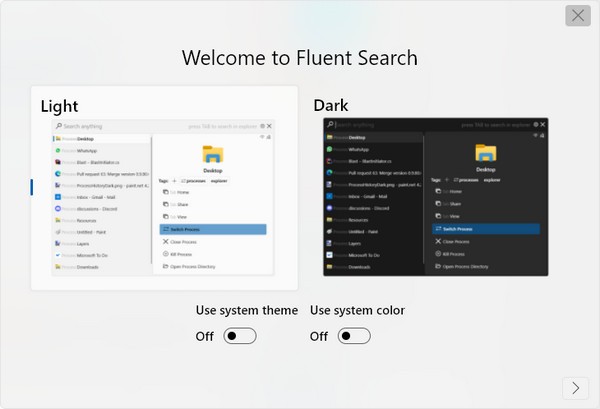600x409 pixels.
Task: Click WhatsApp icon in Dark preview list
Action: [x=329, y=150]
